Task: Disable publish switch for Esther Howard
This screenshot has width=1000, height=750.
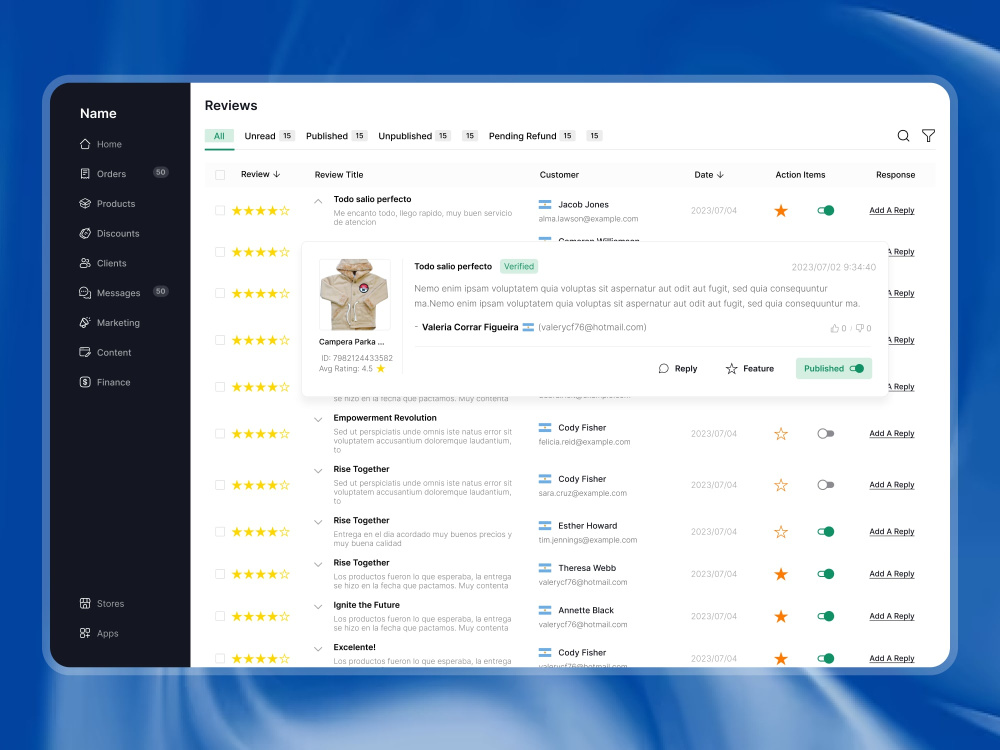Action: tap(826, 532)
